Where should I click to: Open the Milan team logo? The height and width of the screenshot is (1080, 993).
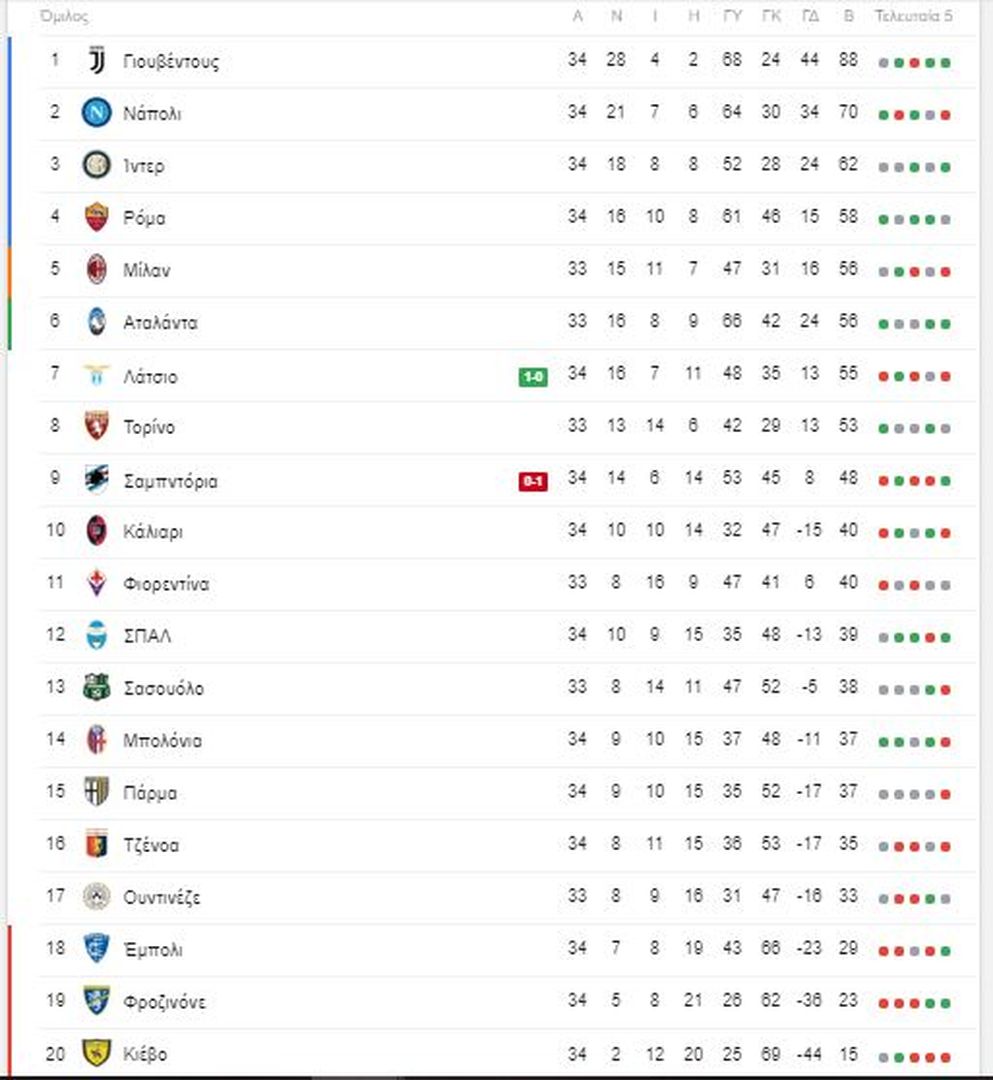click(96, 269)
